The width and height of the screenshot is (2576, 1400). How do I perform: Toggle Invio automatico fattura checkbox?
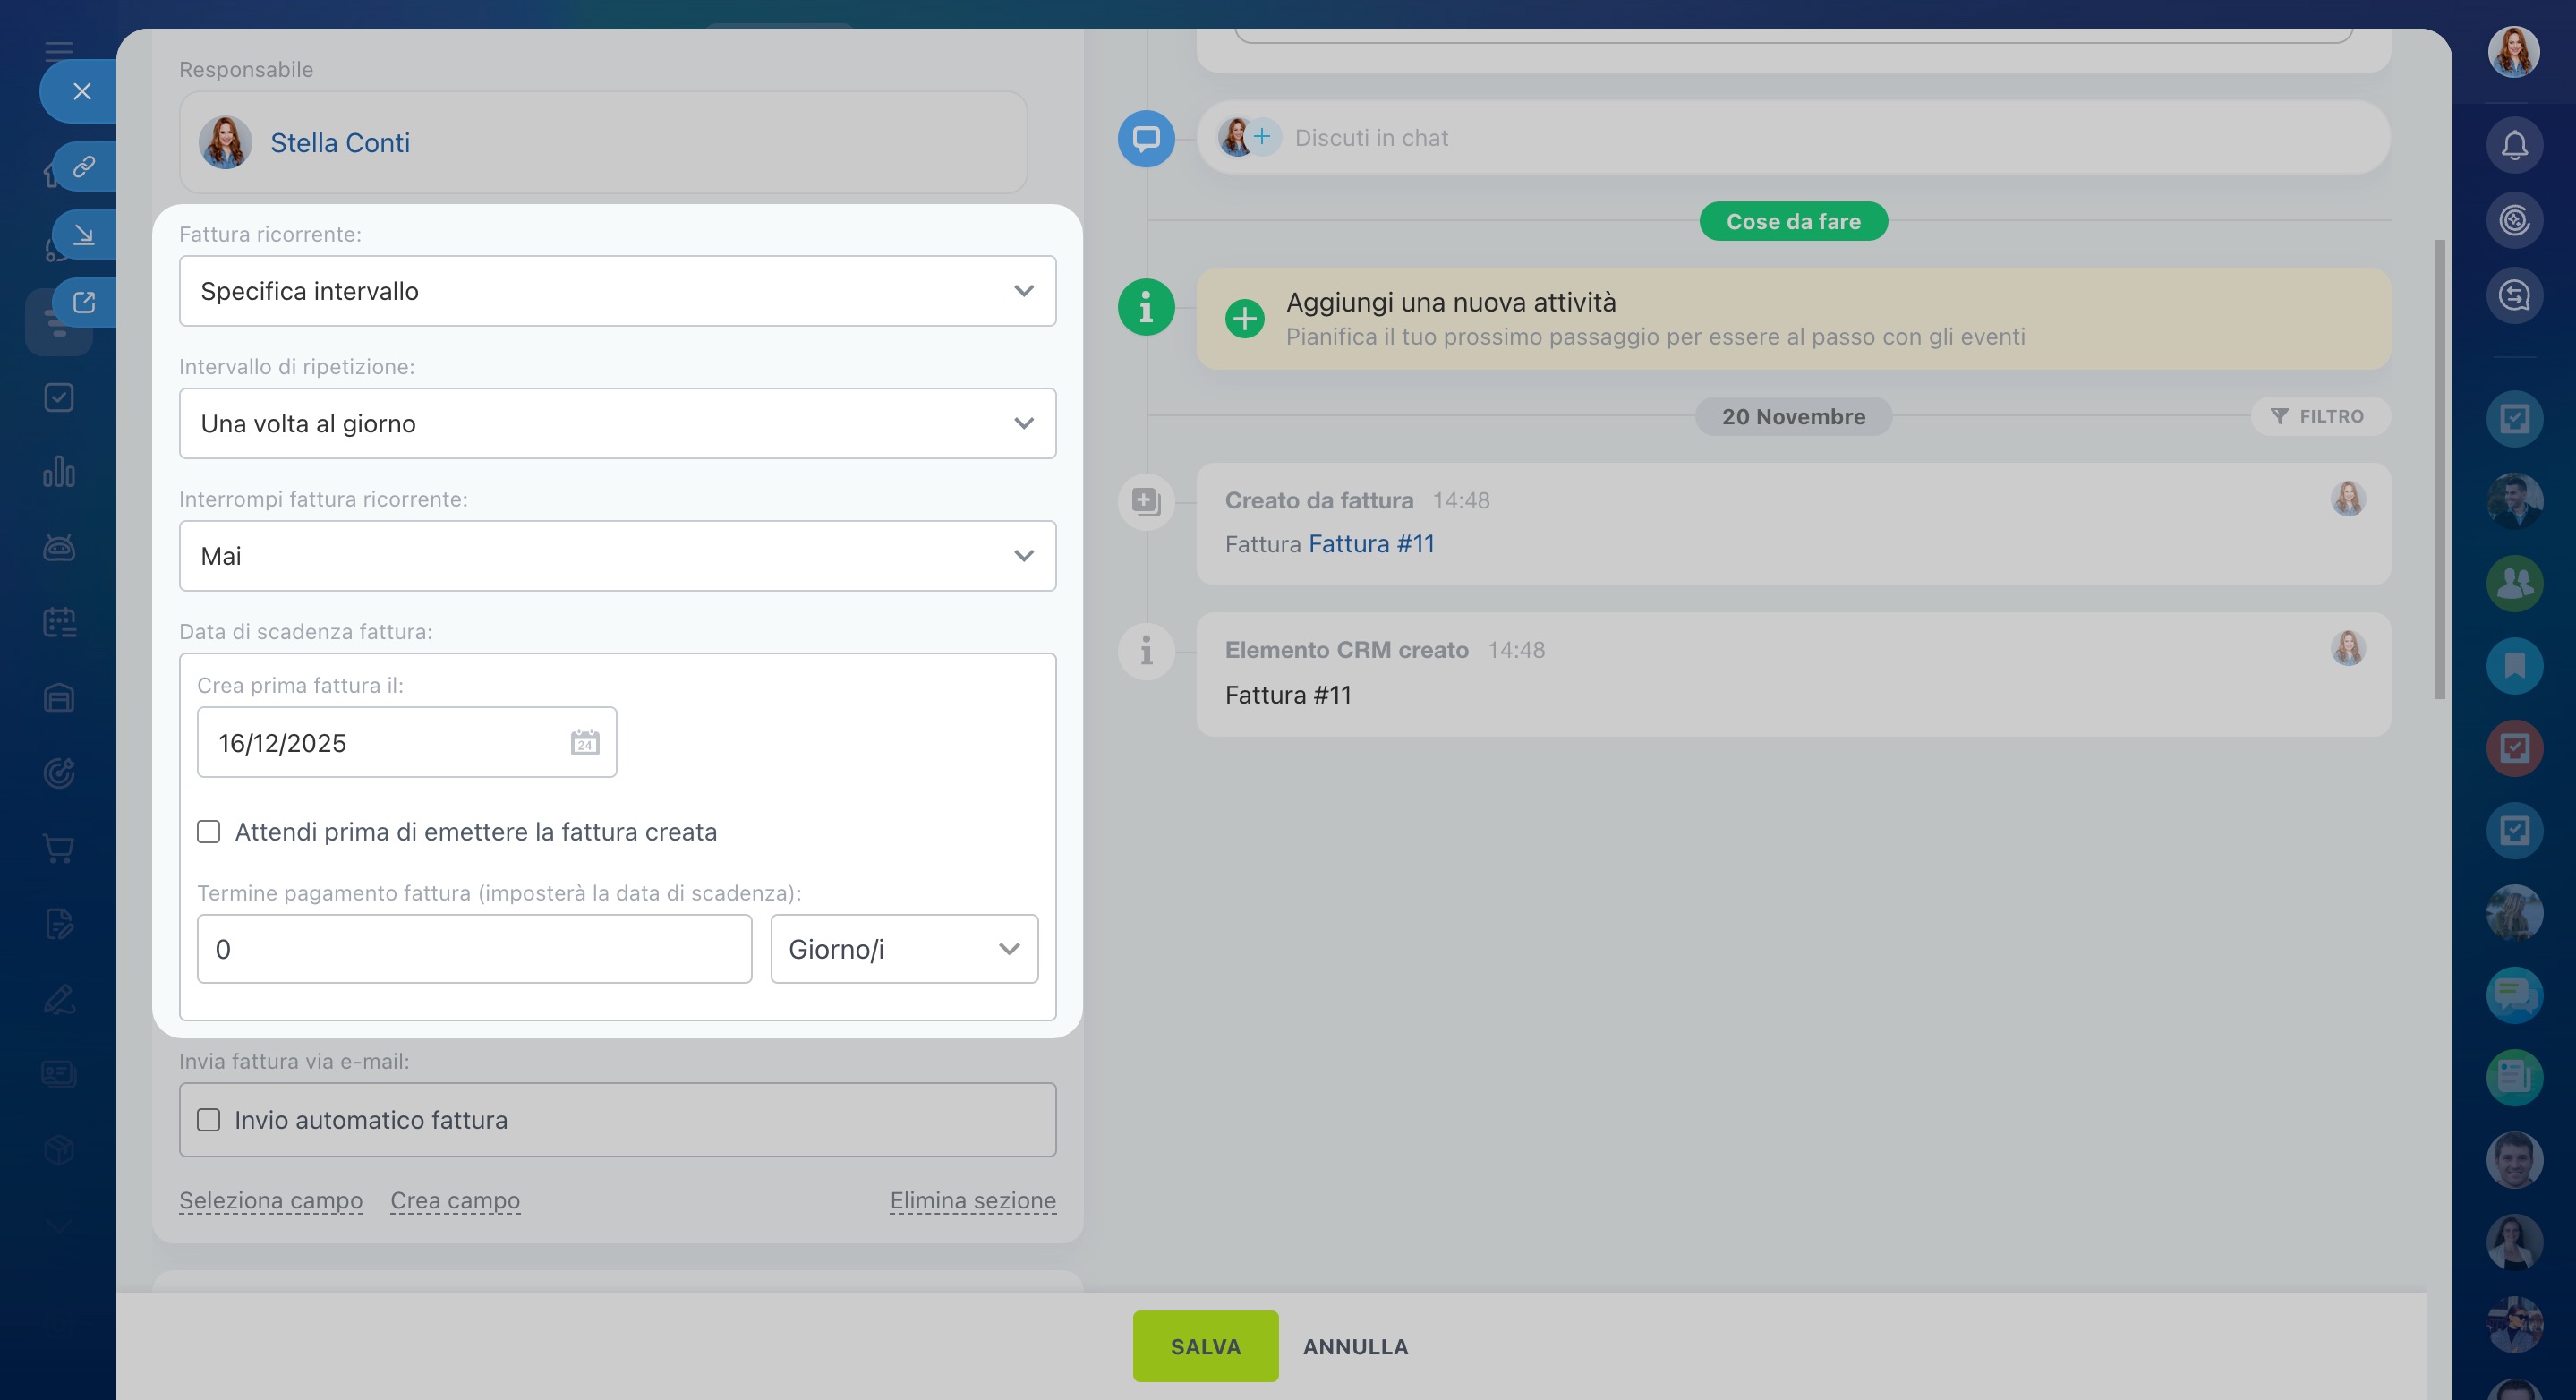(x=209, y=1120)
